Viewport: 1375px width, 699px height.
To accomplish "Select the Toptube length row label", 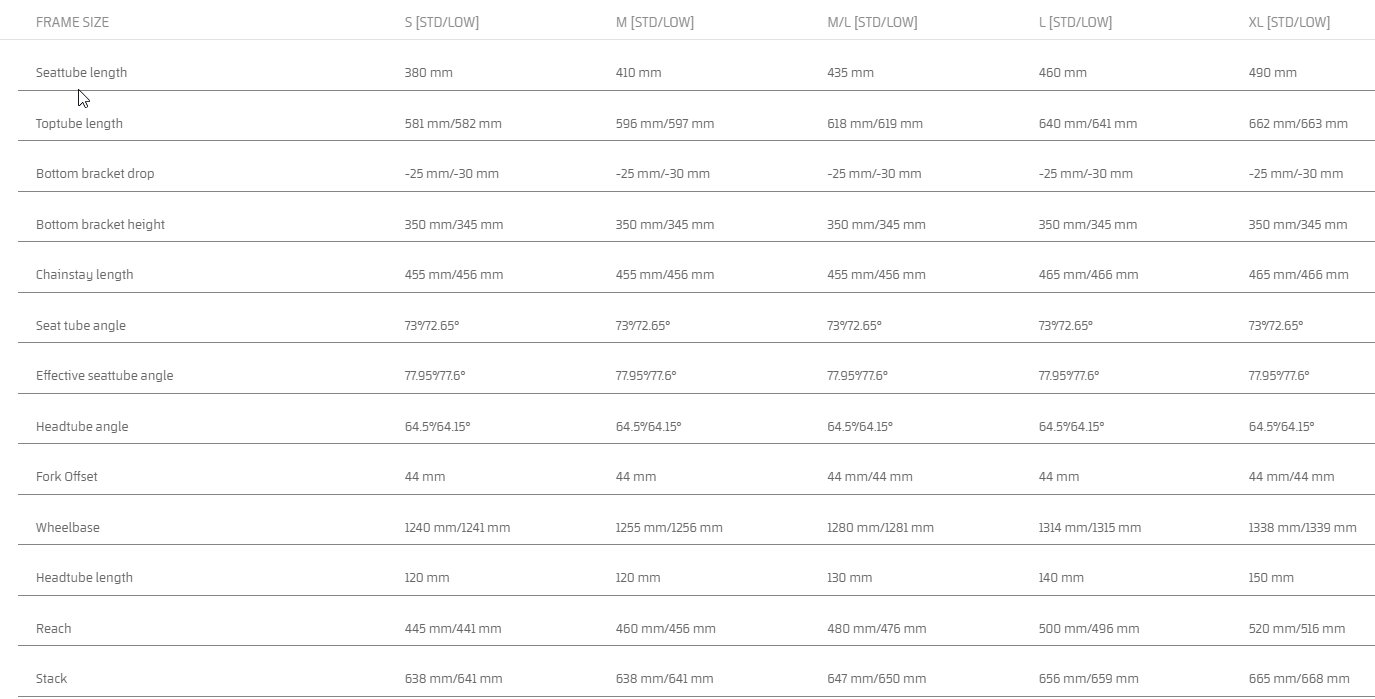I will [x=79, y=124].
